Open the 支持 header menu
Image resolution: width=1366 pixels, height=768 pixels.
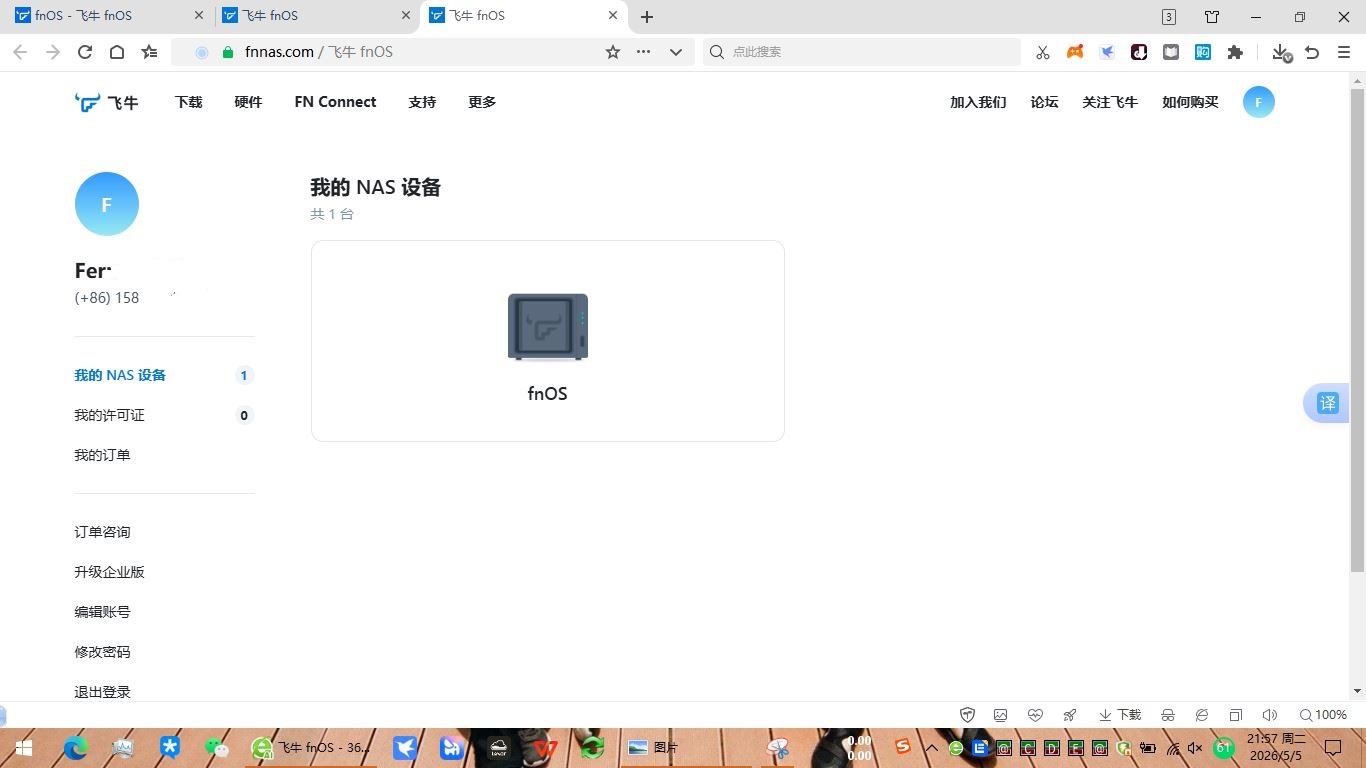click(422, 102)
